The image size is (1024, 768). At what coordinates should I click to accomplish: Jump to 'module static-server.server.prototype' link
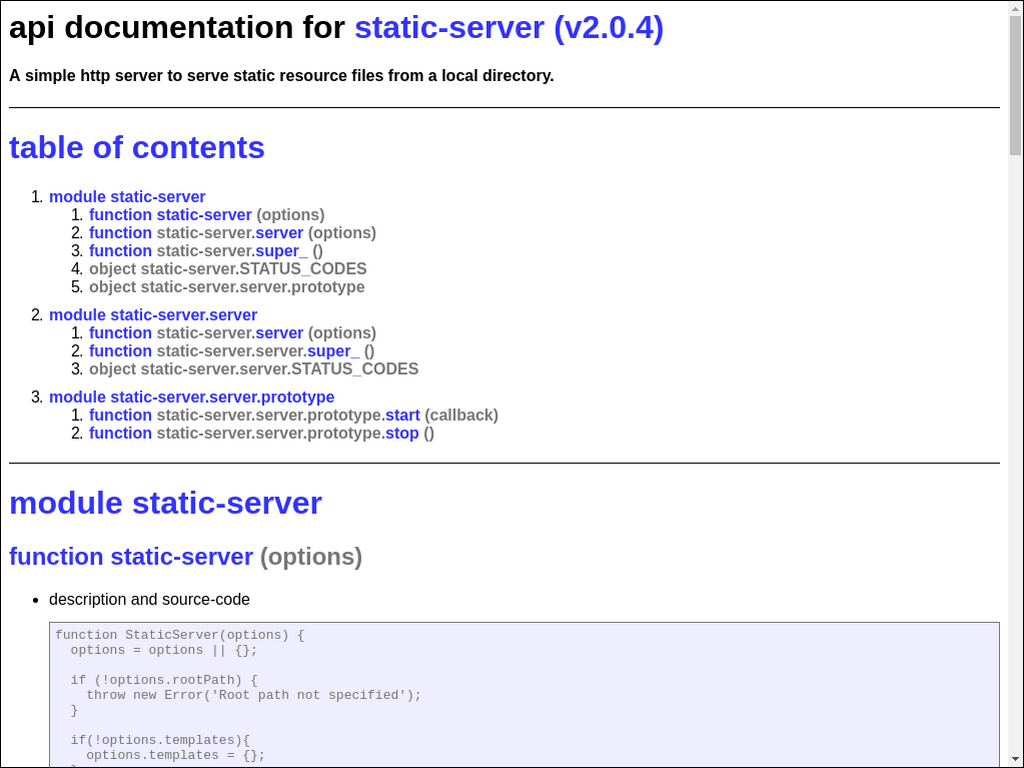point(191,397)
